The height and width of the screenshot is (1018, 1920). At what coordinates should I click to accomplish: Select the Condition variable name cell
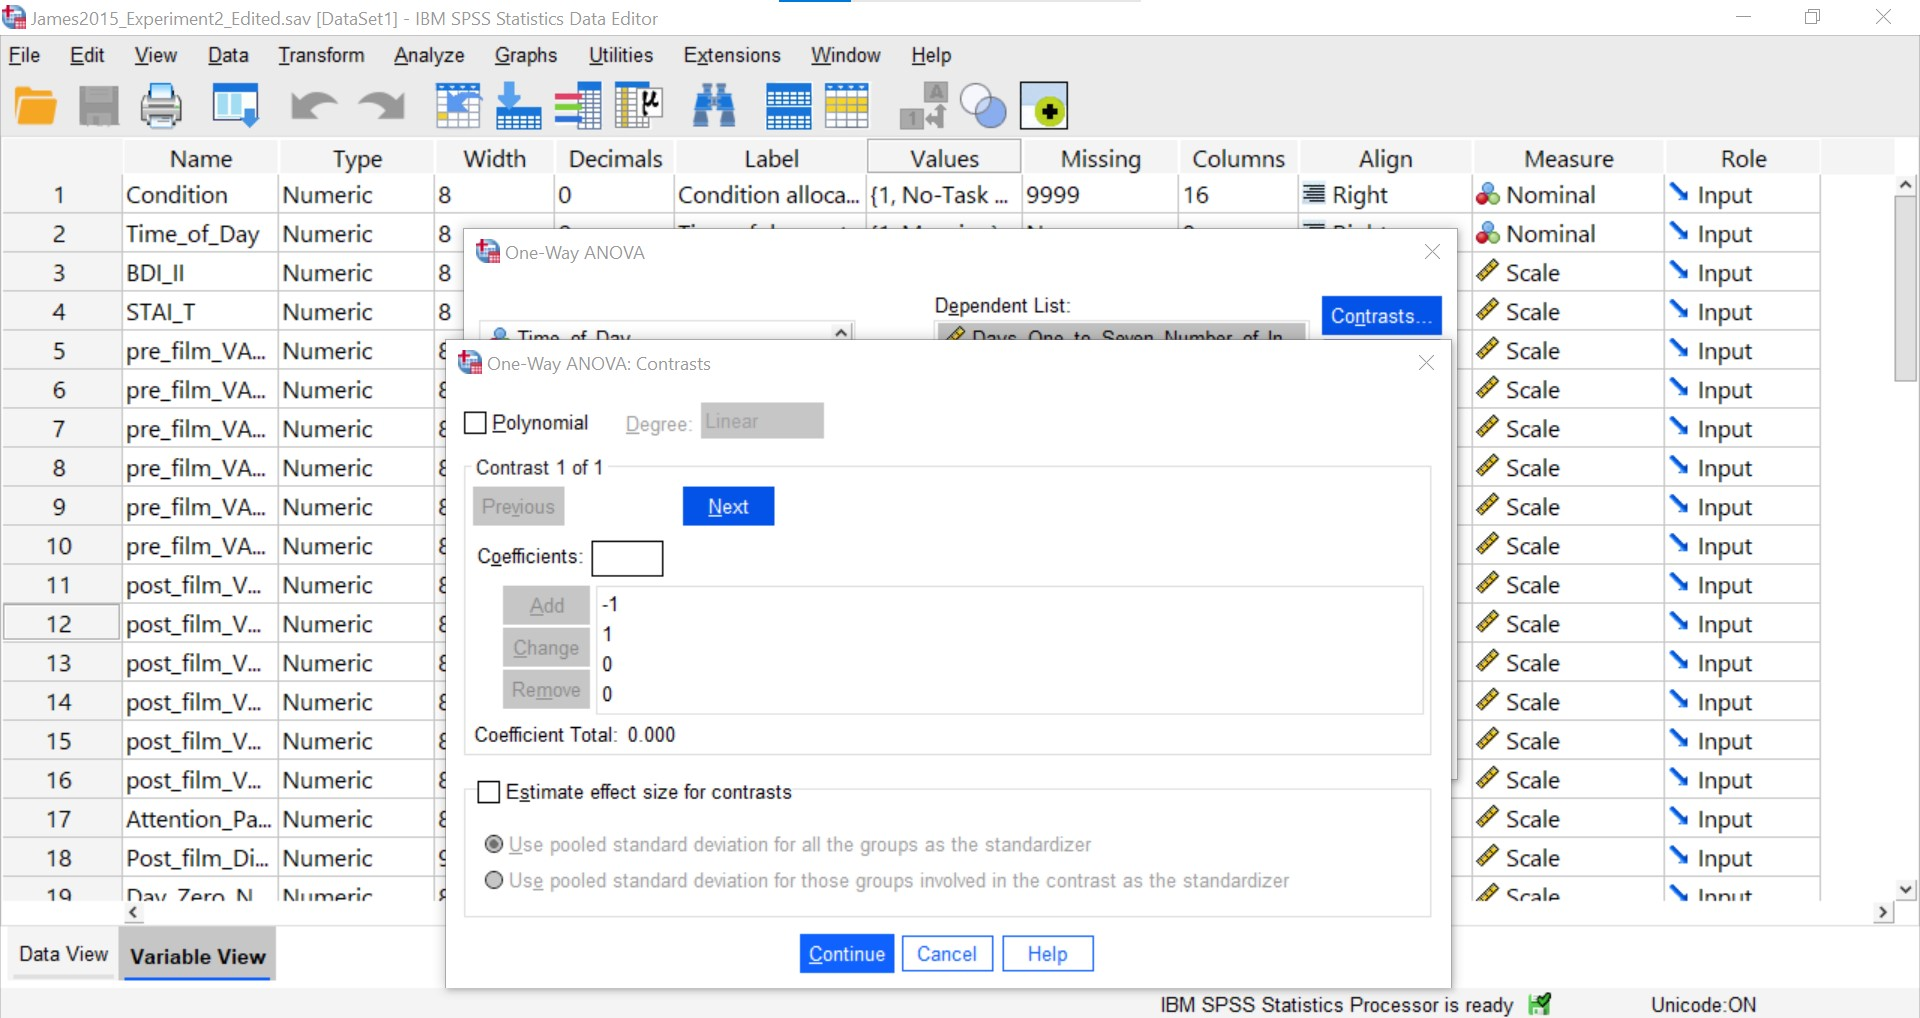click(199, 194)
